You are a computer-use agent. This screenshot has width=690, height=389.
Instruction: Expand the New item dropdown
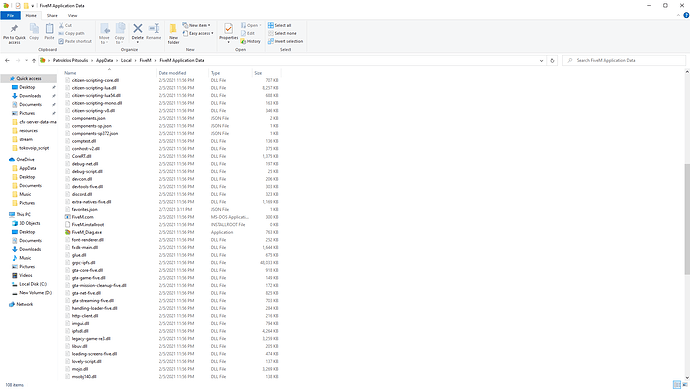[x=196, y=26]
